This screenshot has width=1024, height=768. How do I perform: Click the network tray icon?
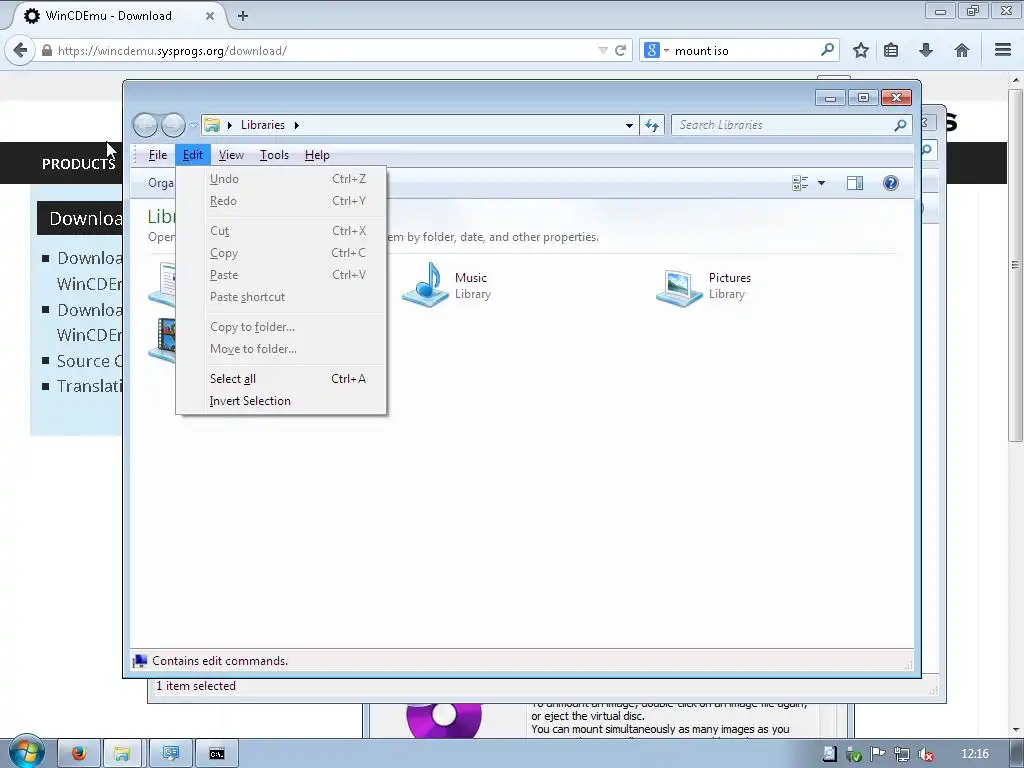[901, 754]
